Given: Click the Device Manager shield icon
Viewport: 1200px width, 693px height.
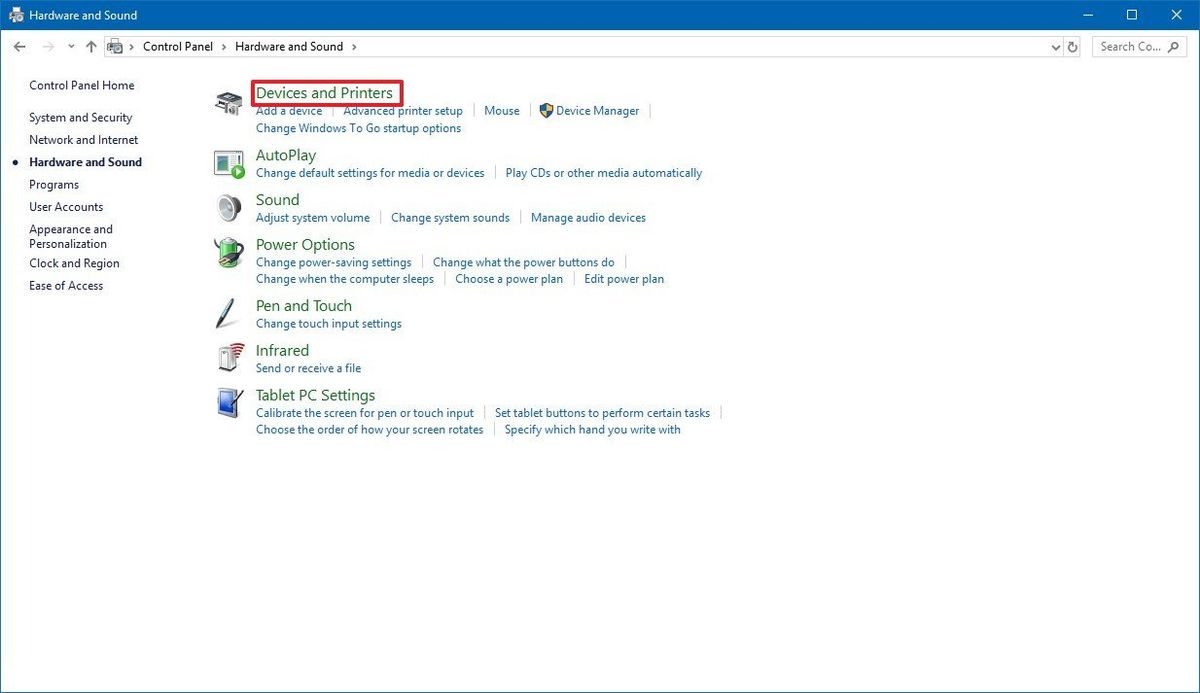Looking at the screenshot, I should pyautogui.click(x=545, y=110).
